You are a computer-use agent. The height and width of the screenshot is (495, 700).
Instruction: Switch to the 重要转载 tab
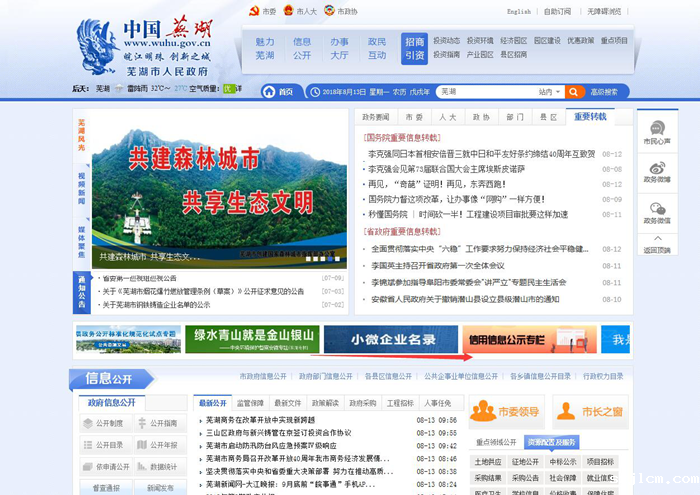pyautogui.click(x=590, y=116)
